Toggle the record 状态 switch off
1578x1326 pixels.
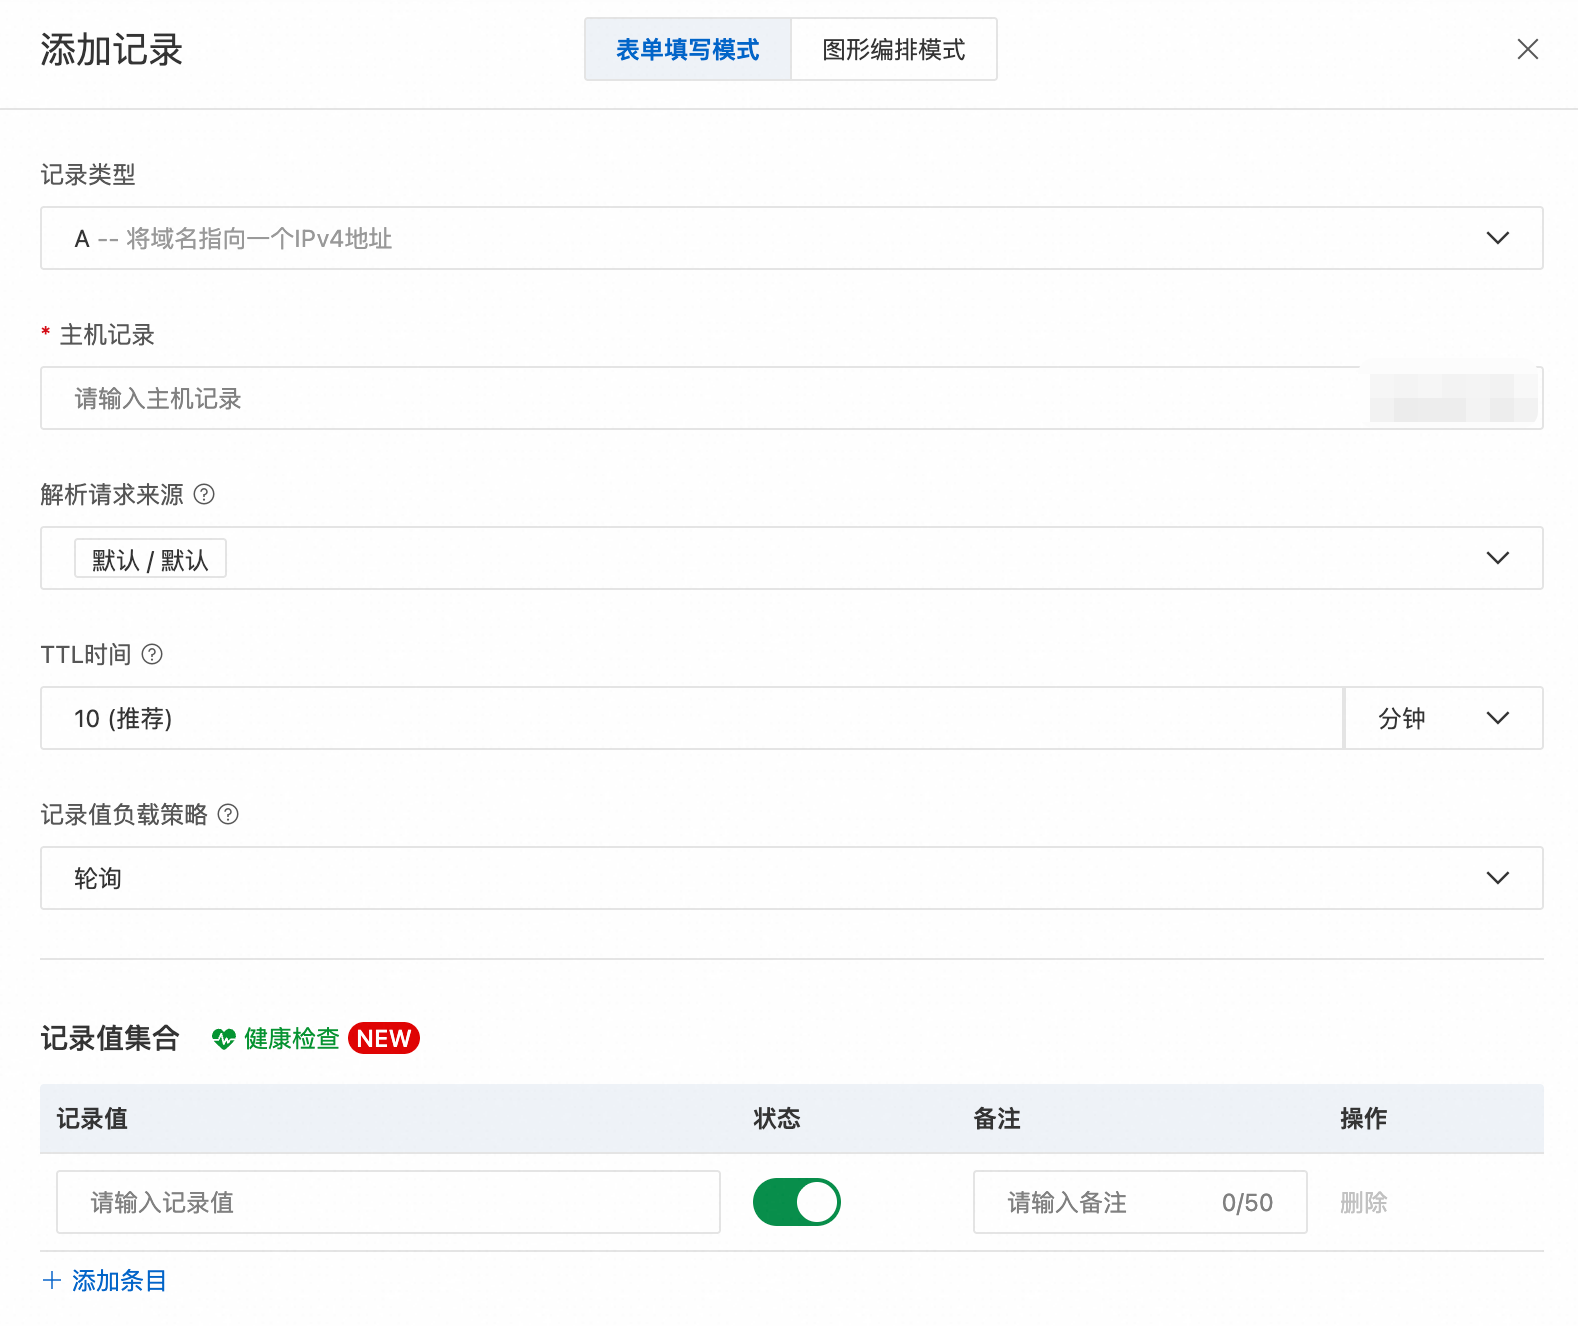[x=797, y=1202]
